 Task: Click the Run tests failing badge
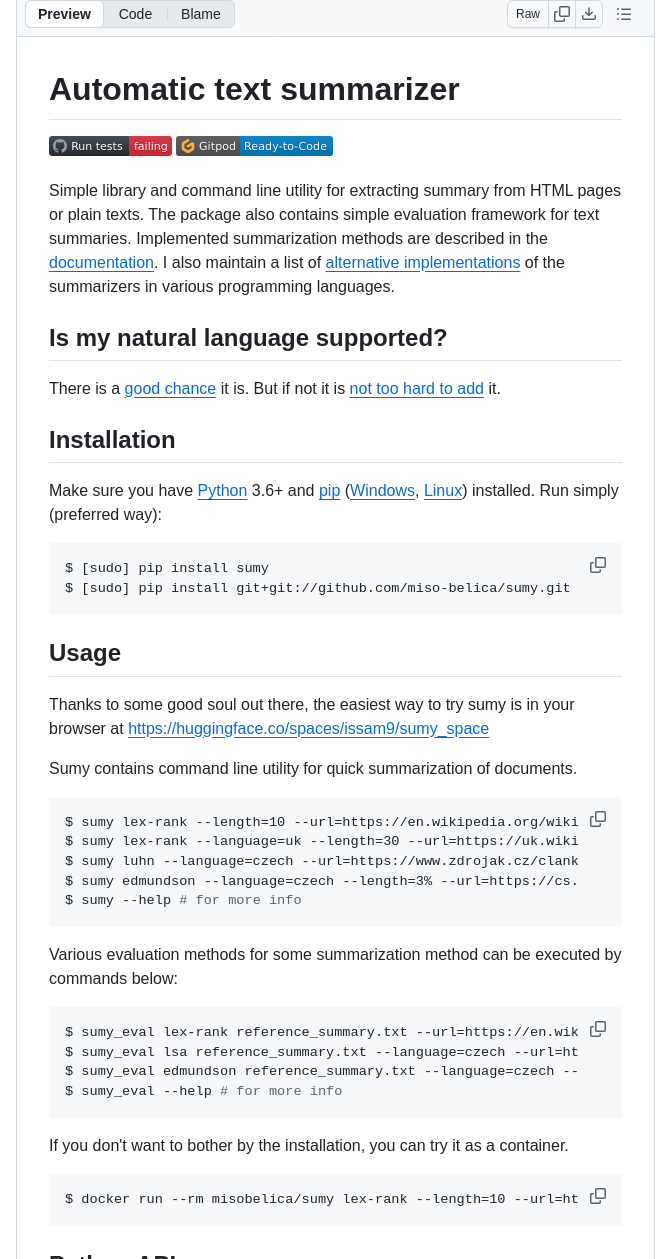click(110, 146)
